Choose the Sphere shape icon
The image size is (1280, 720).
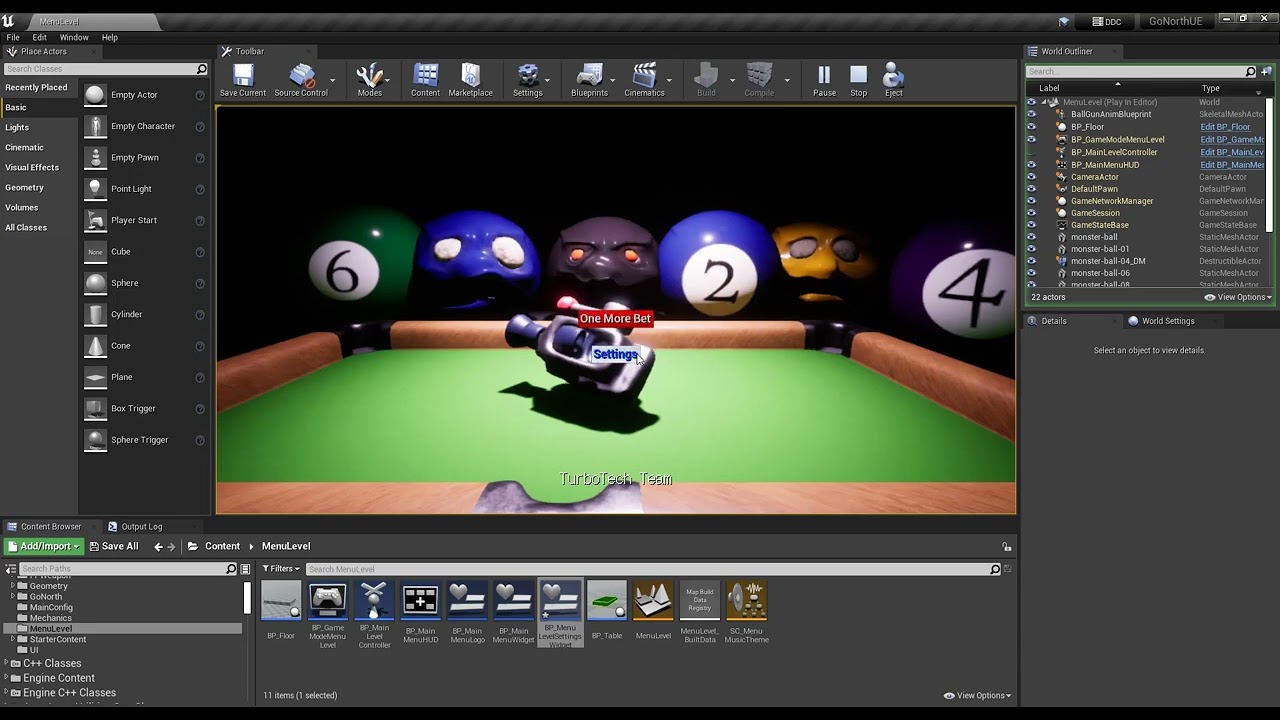point(95,283)
